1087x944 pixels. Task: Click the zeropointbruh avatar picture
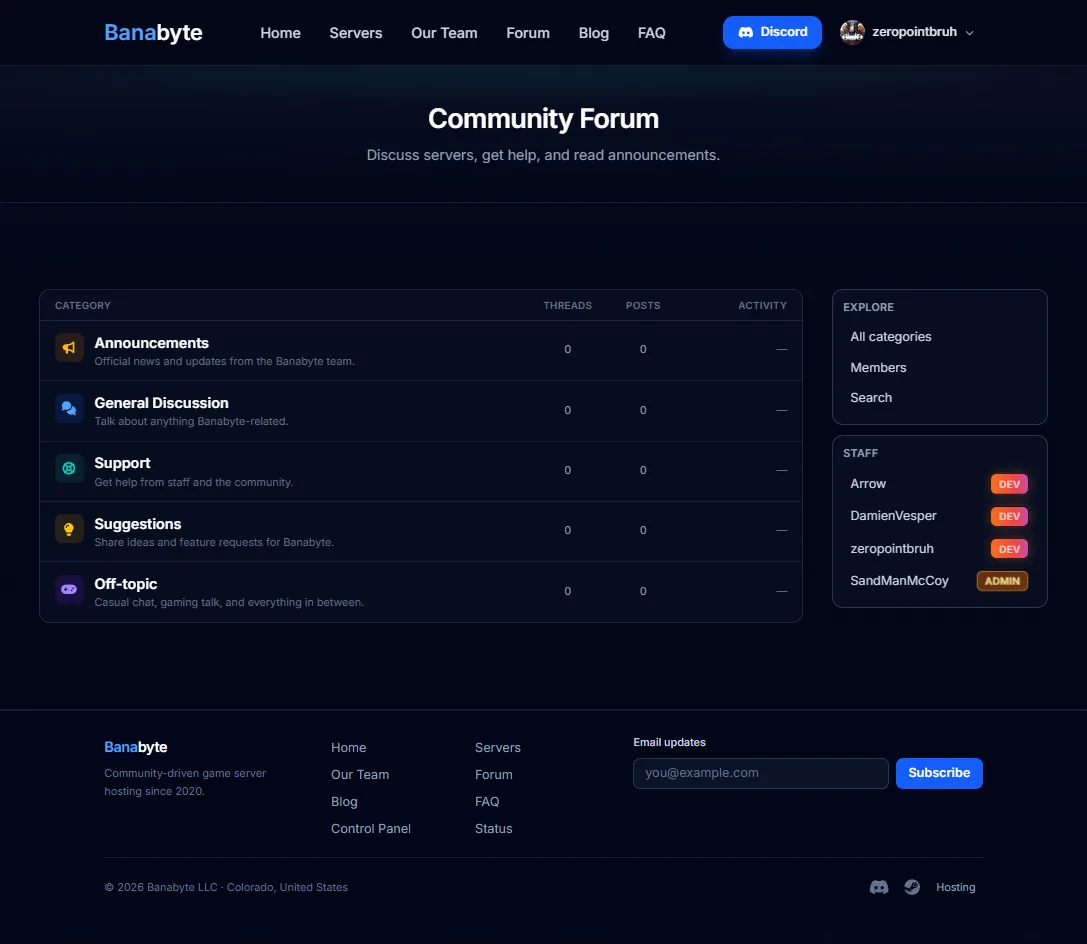pos(852,32)
